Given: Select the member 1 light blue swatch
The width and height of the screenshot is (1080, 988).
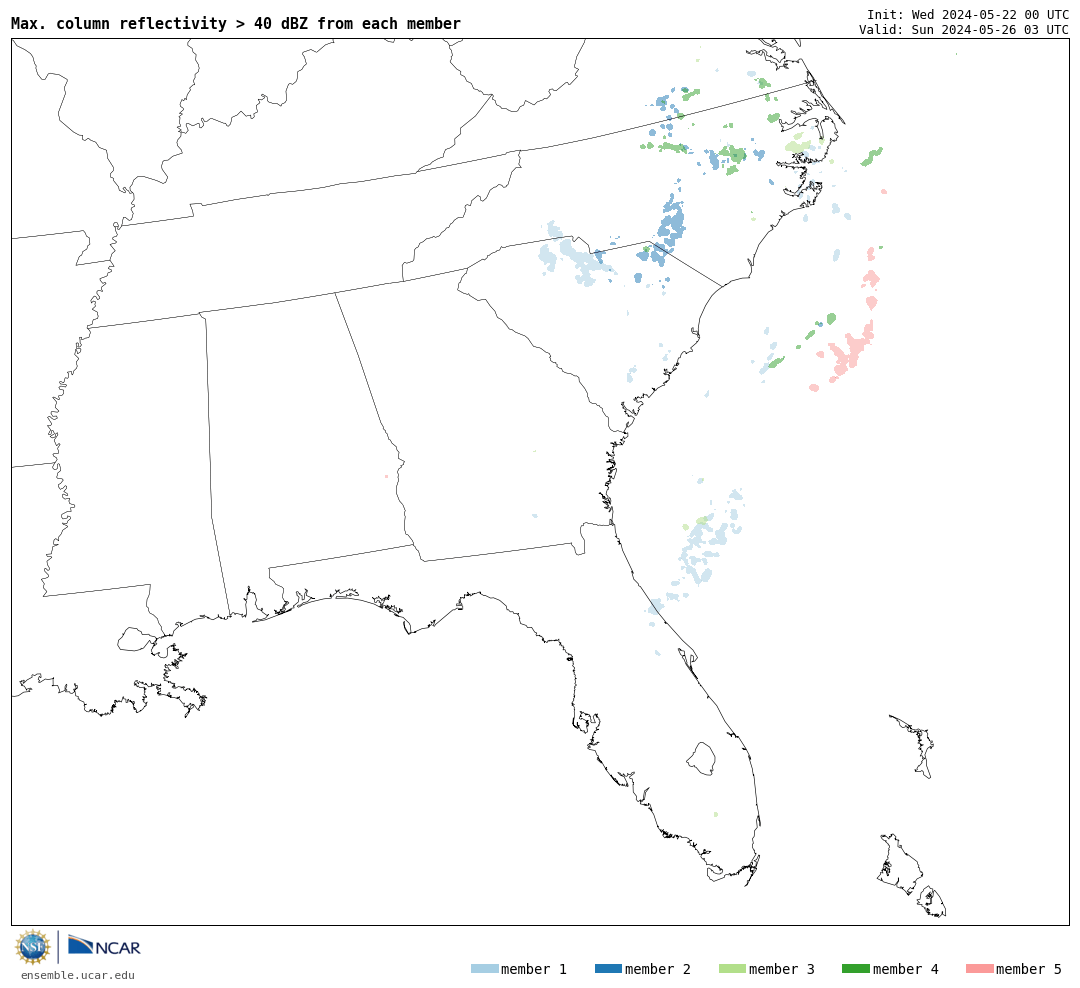Looking at the screenshot, I should coord(484,969).
